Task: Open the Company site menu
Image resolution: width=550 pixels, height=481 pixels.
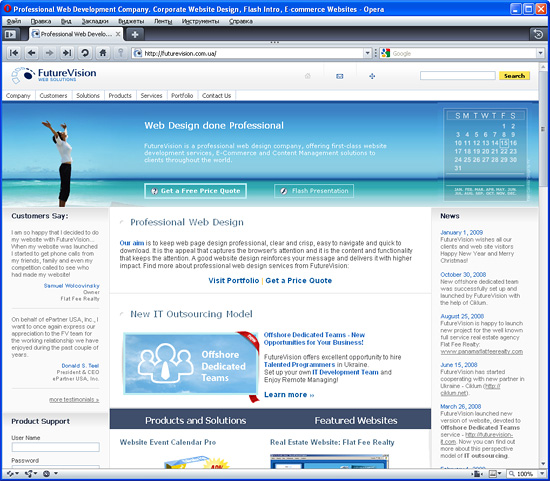Action: coord(18,95)
